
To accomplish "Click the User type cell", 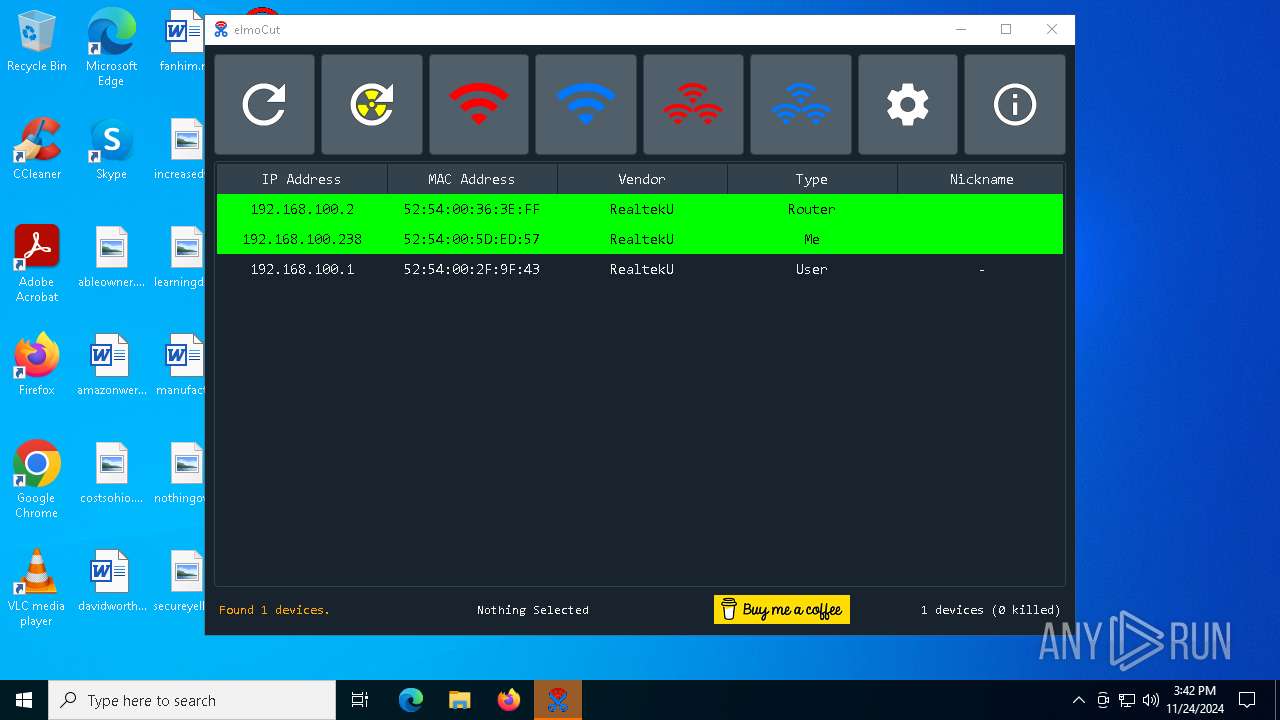I will pyautogui.click(x=812, y=269).
